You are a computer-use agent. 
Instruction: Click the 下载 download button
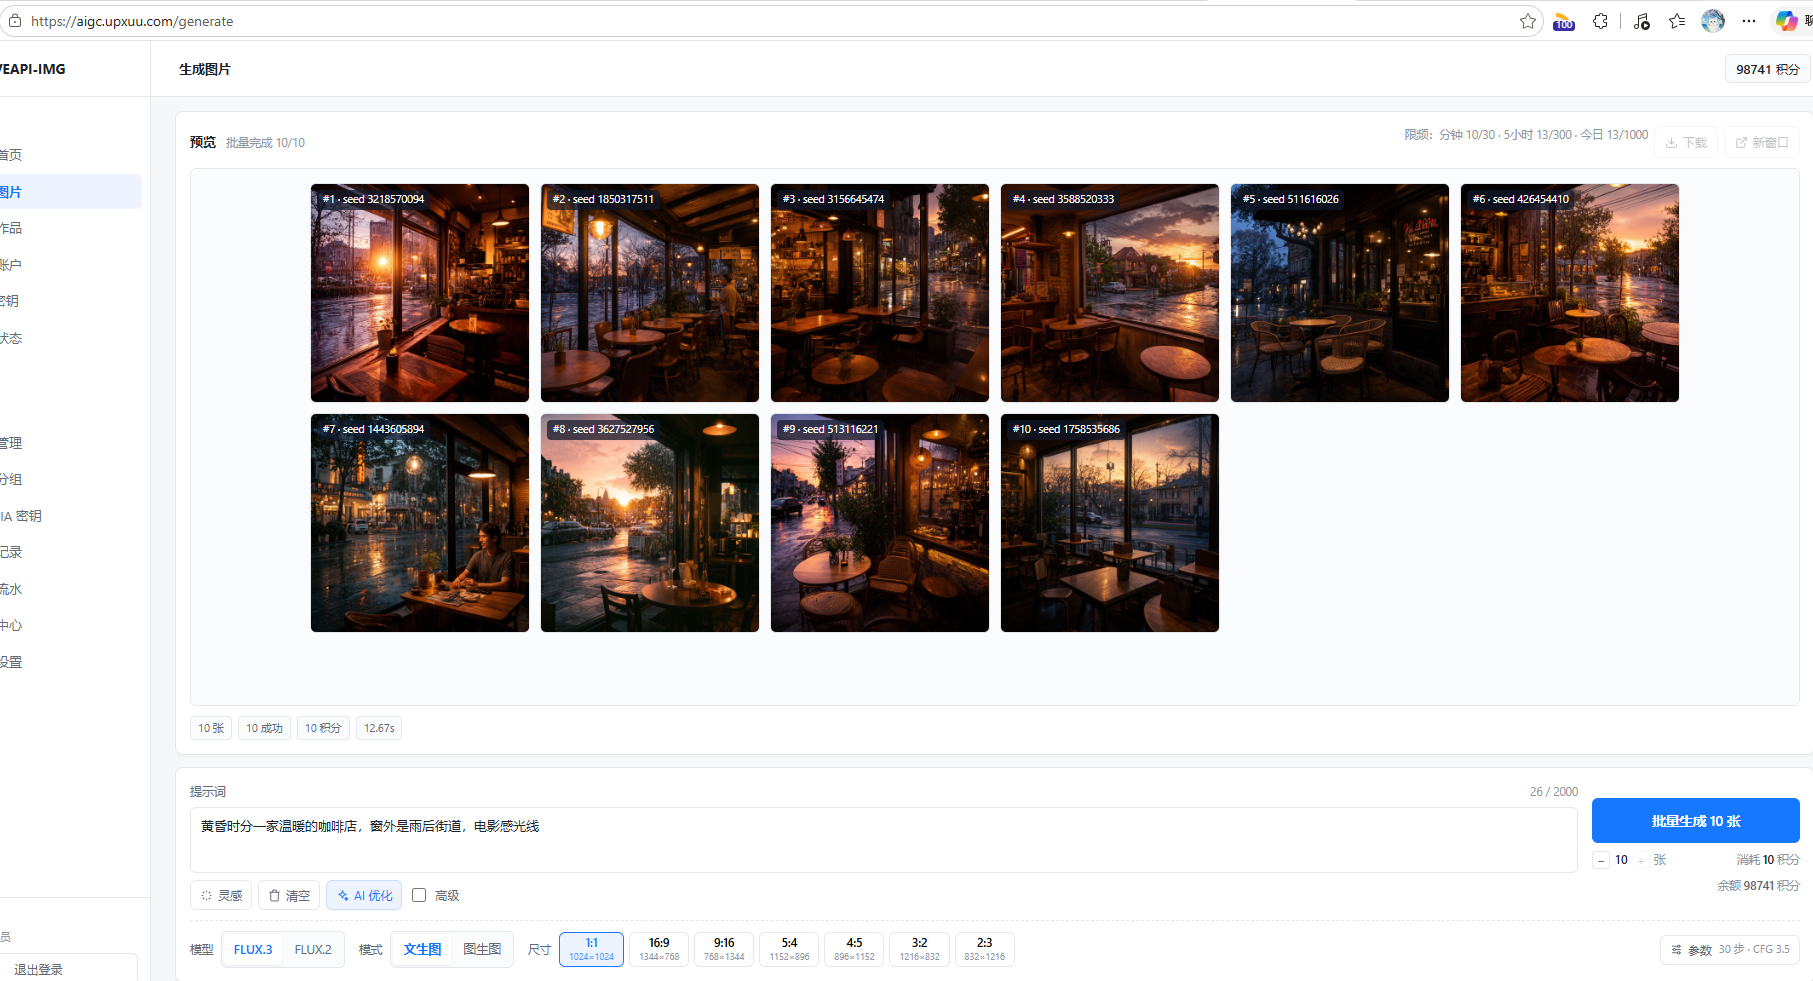coord(1686,143)
